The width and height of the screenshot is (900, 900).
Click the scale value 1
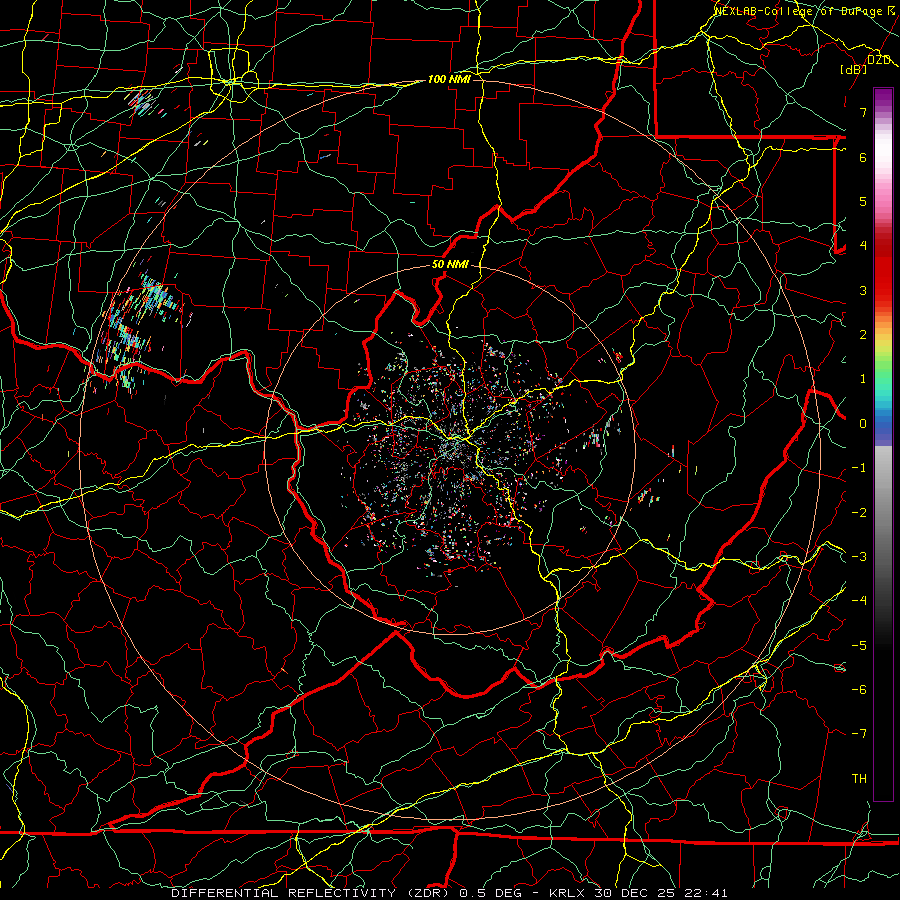(x=863, y=379)
